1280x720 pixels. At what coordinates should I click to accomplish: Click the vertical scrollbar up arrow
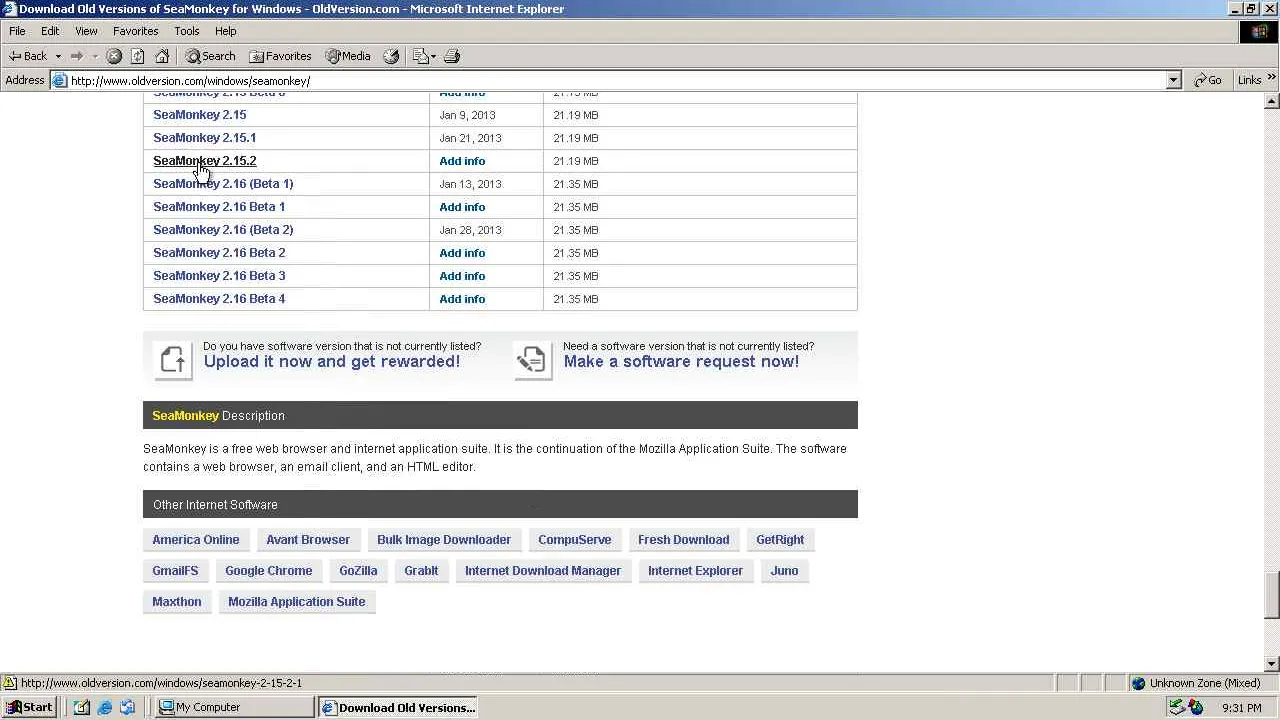point(1272,100)
